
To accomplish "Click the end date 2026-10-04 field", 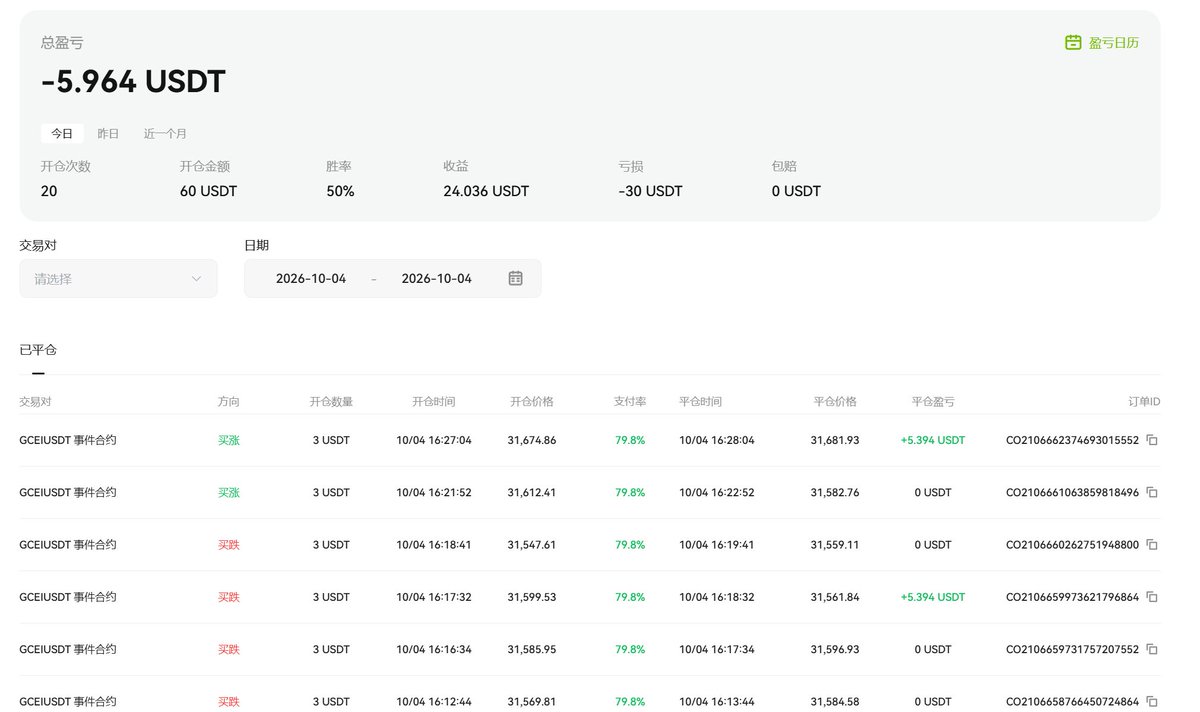I will click(x=436, y=279).
